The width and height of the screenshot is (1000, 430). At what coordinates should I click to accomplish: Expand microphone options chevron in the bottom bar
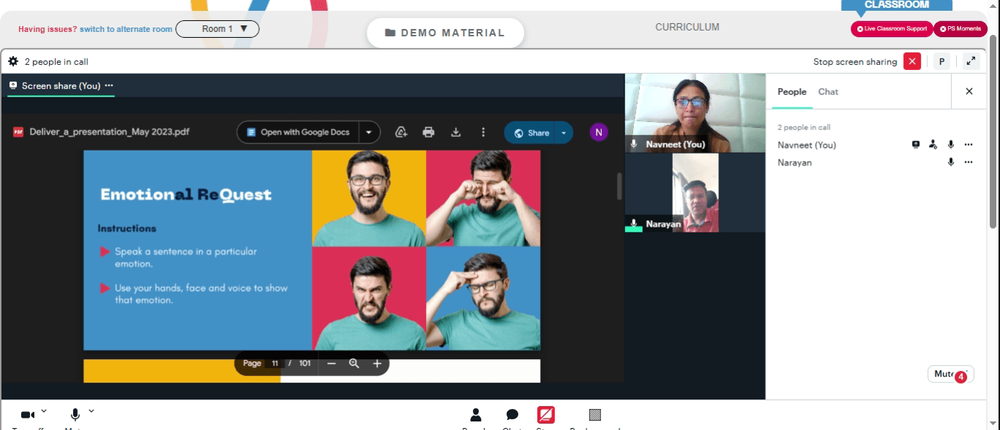click(91, 411)
